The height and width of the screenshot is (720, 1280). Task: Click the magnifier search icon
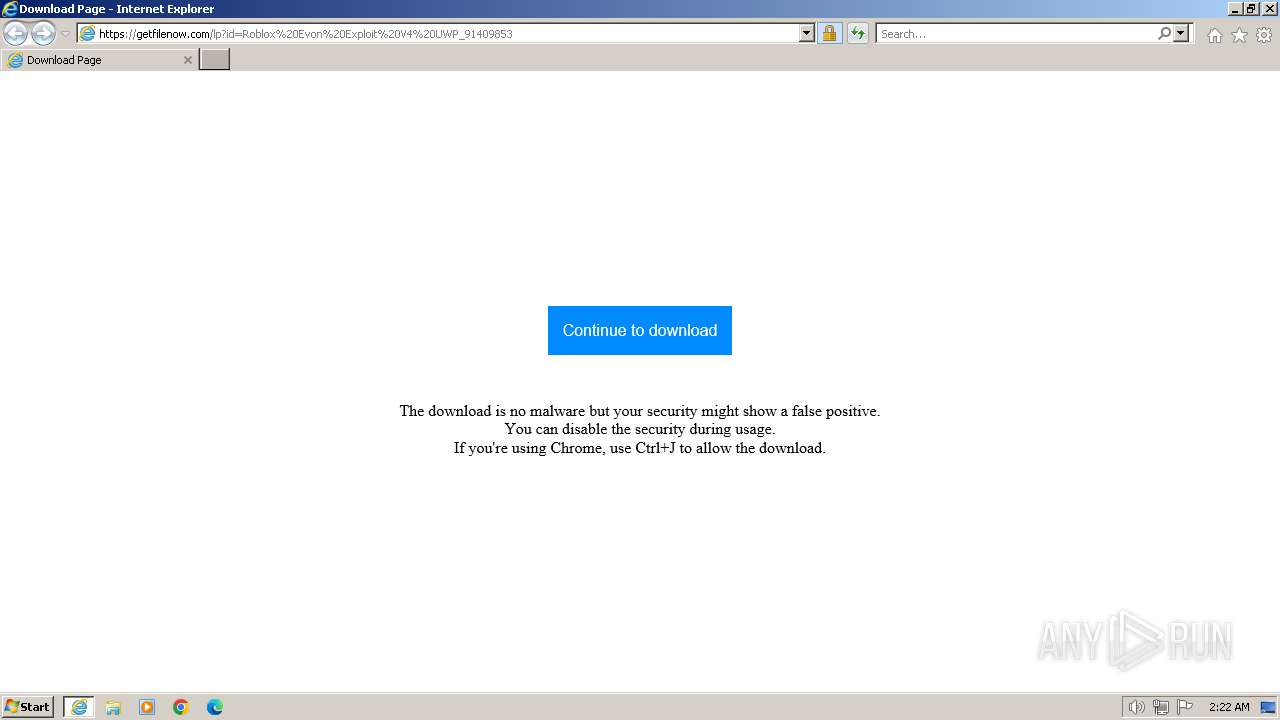pyautogui.click(x=1164, y=34)
